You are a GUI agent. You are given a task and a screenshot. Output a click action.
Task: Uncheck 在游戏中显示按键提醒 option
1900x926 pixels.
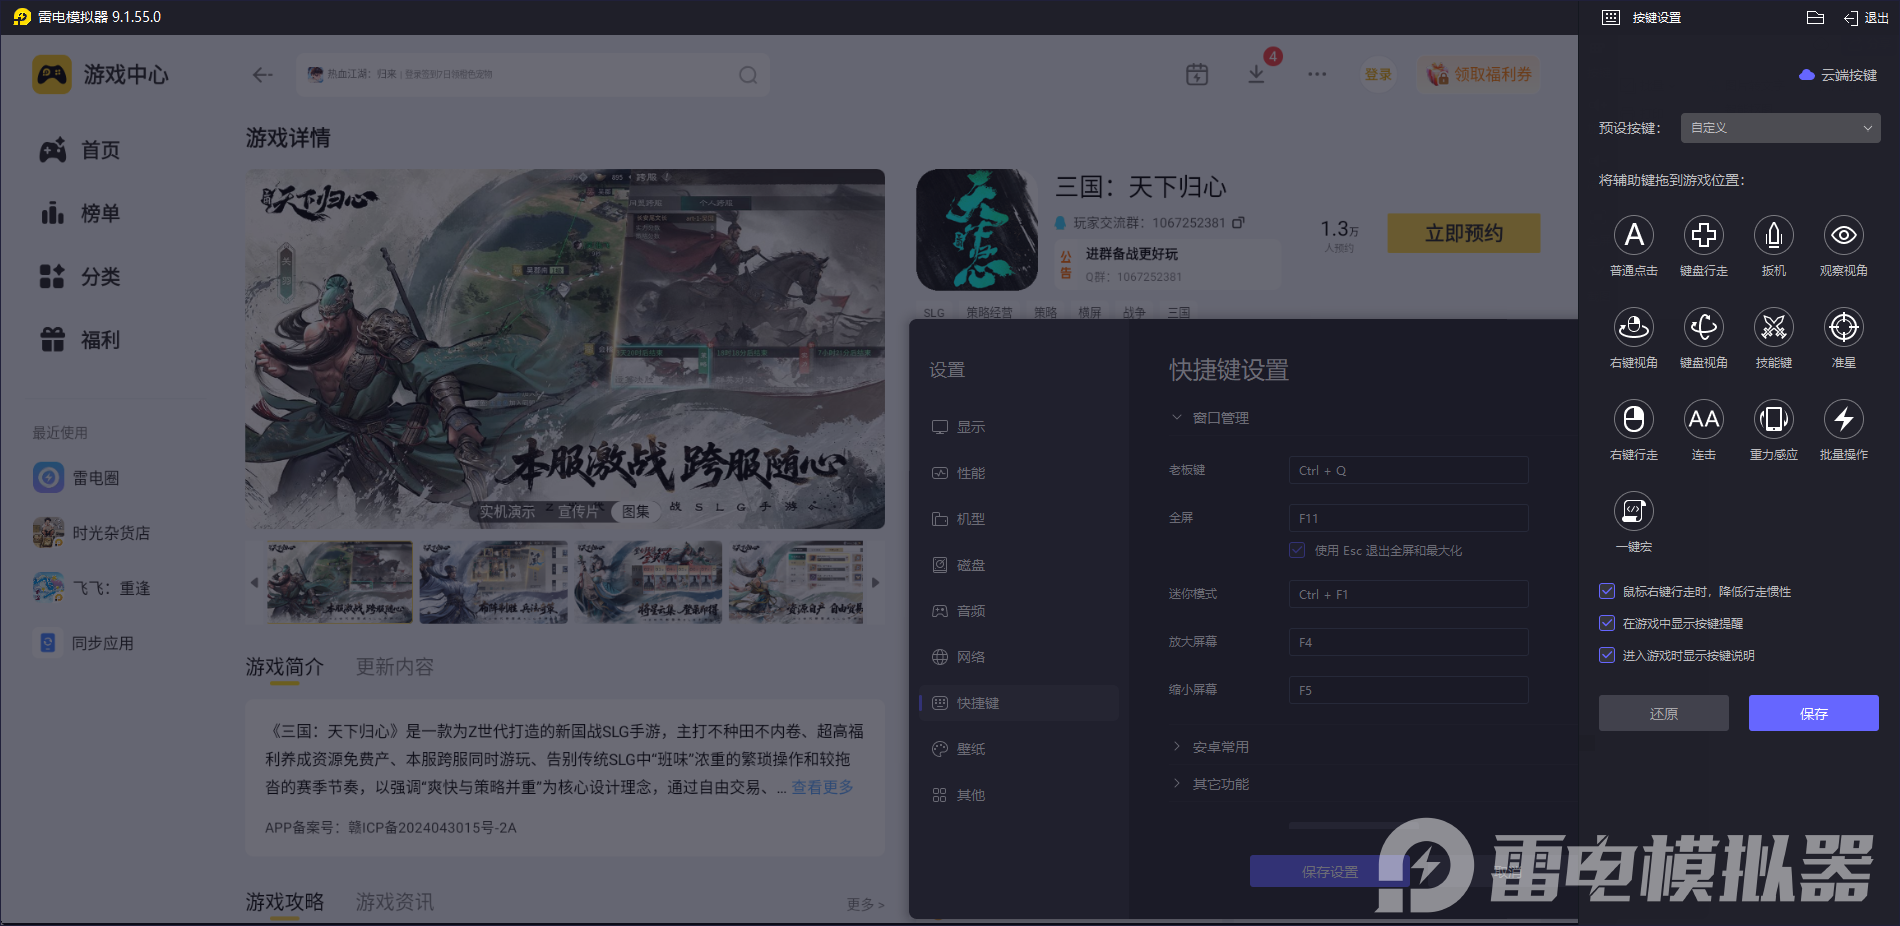(x=1607, y=624)
